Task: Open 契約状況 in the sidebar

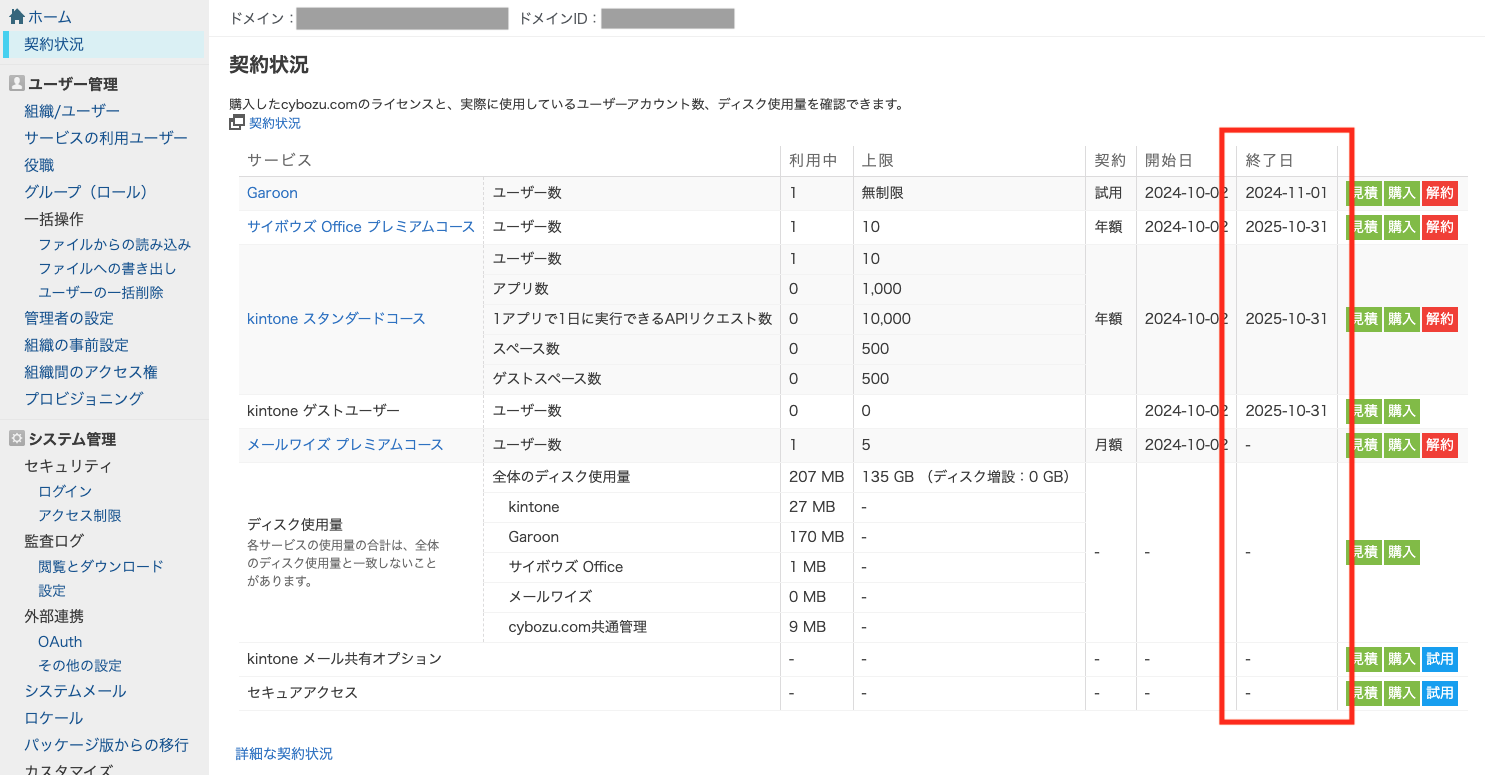Action: click(x=54, y=44)
